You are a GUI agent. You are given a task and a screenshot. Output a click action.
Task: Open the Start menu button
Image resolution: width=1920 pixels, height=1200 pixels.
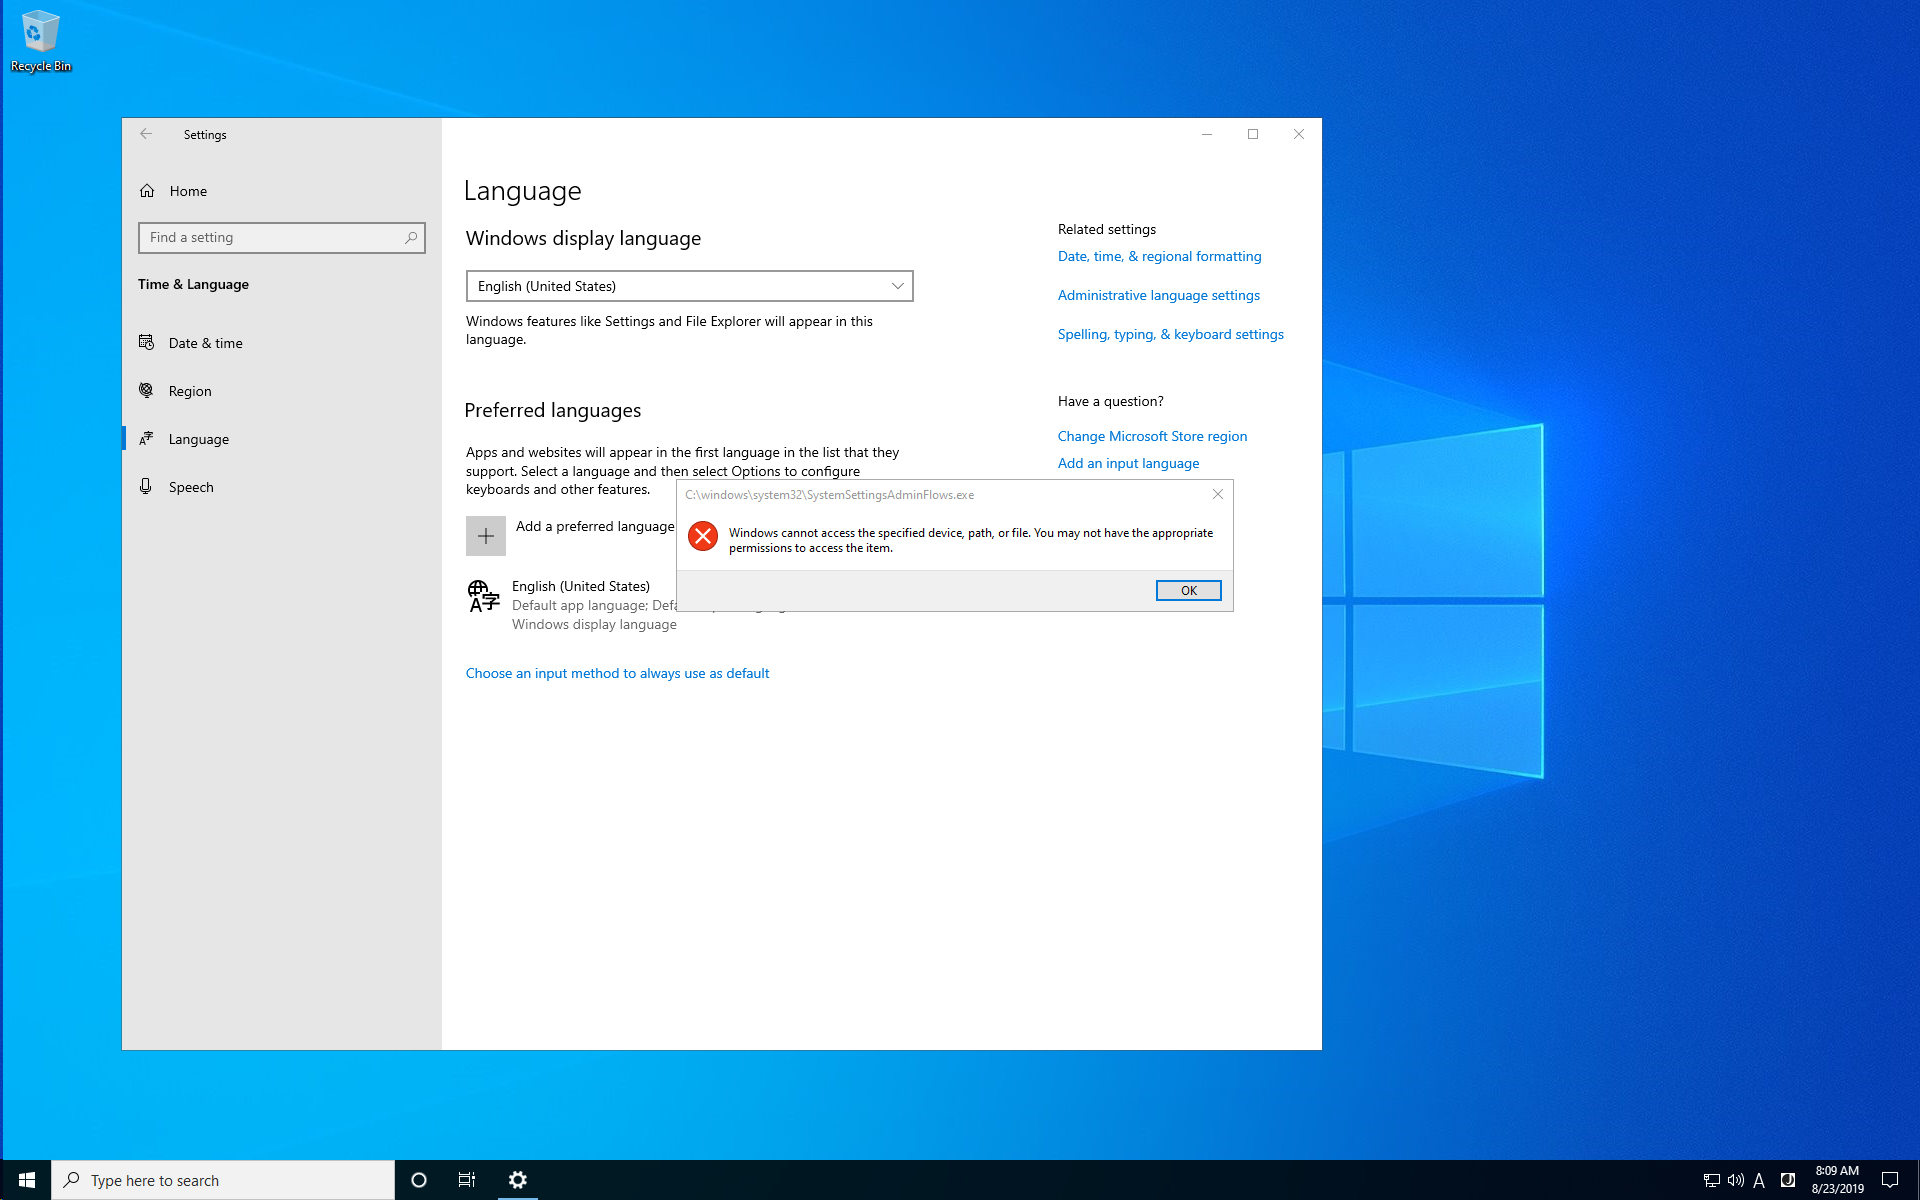pyautogui.click(x=25, y=1180)
